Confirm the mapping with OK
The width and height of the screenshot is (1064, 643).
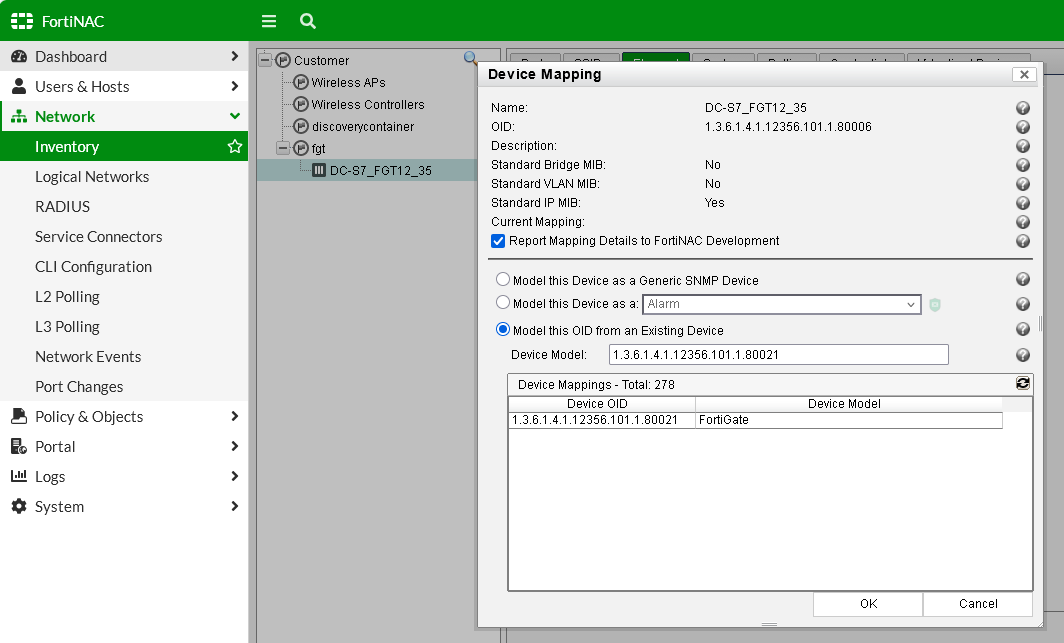(868, 604)
